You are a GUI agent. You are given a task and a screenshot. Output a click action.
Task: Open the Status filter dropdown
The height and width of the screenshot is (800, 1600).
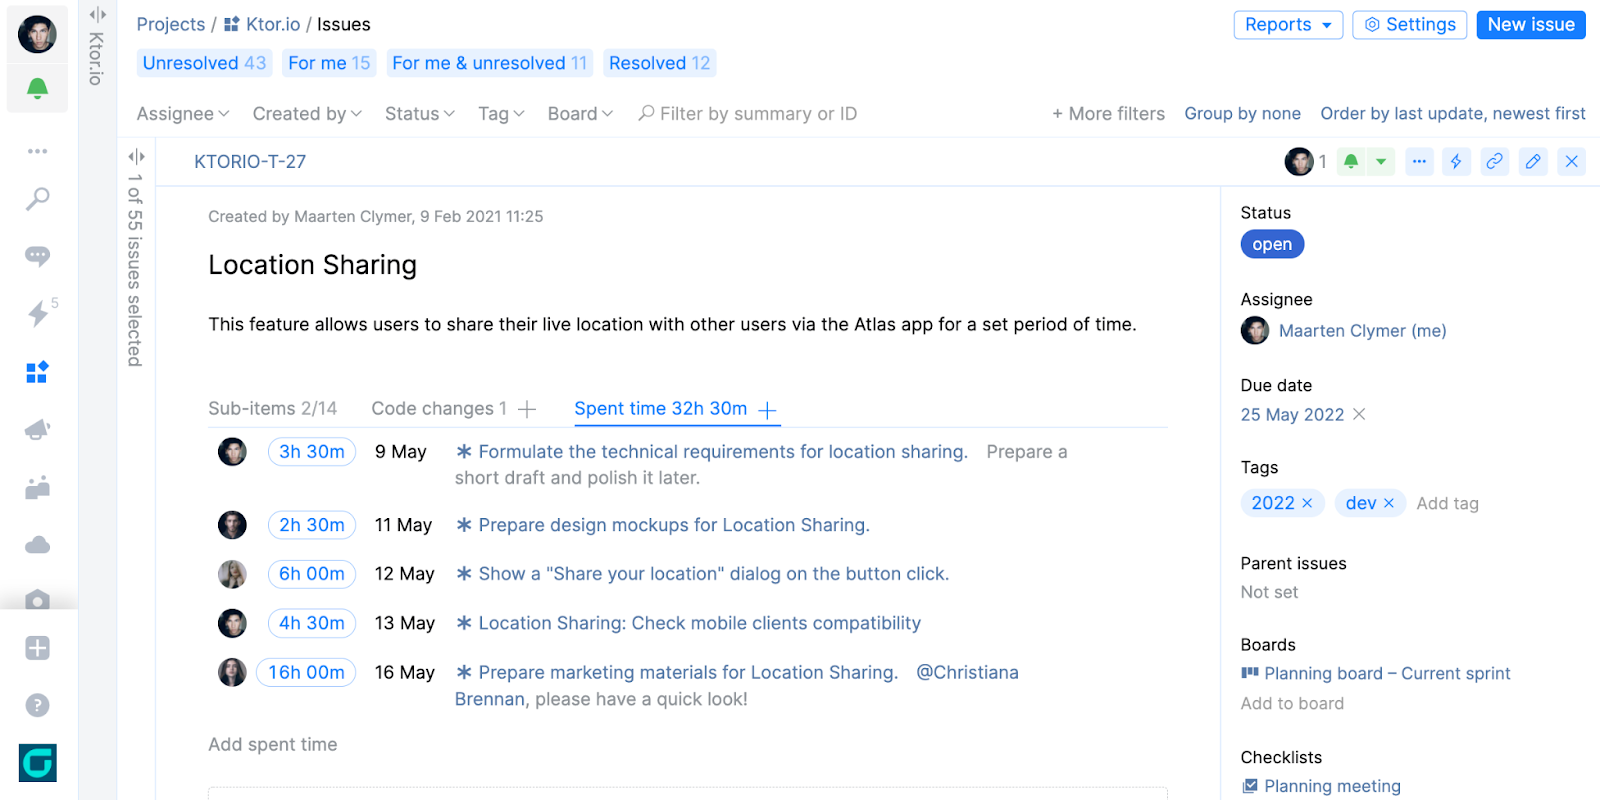click(420, 114)
